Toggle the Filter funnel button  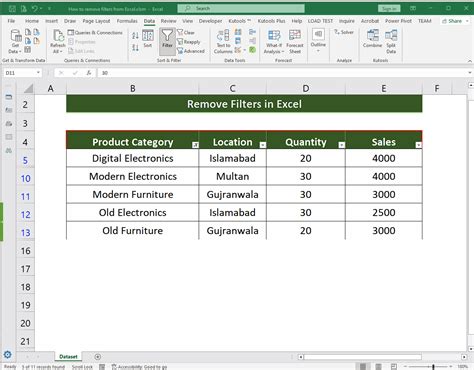point(167,41)
